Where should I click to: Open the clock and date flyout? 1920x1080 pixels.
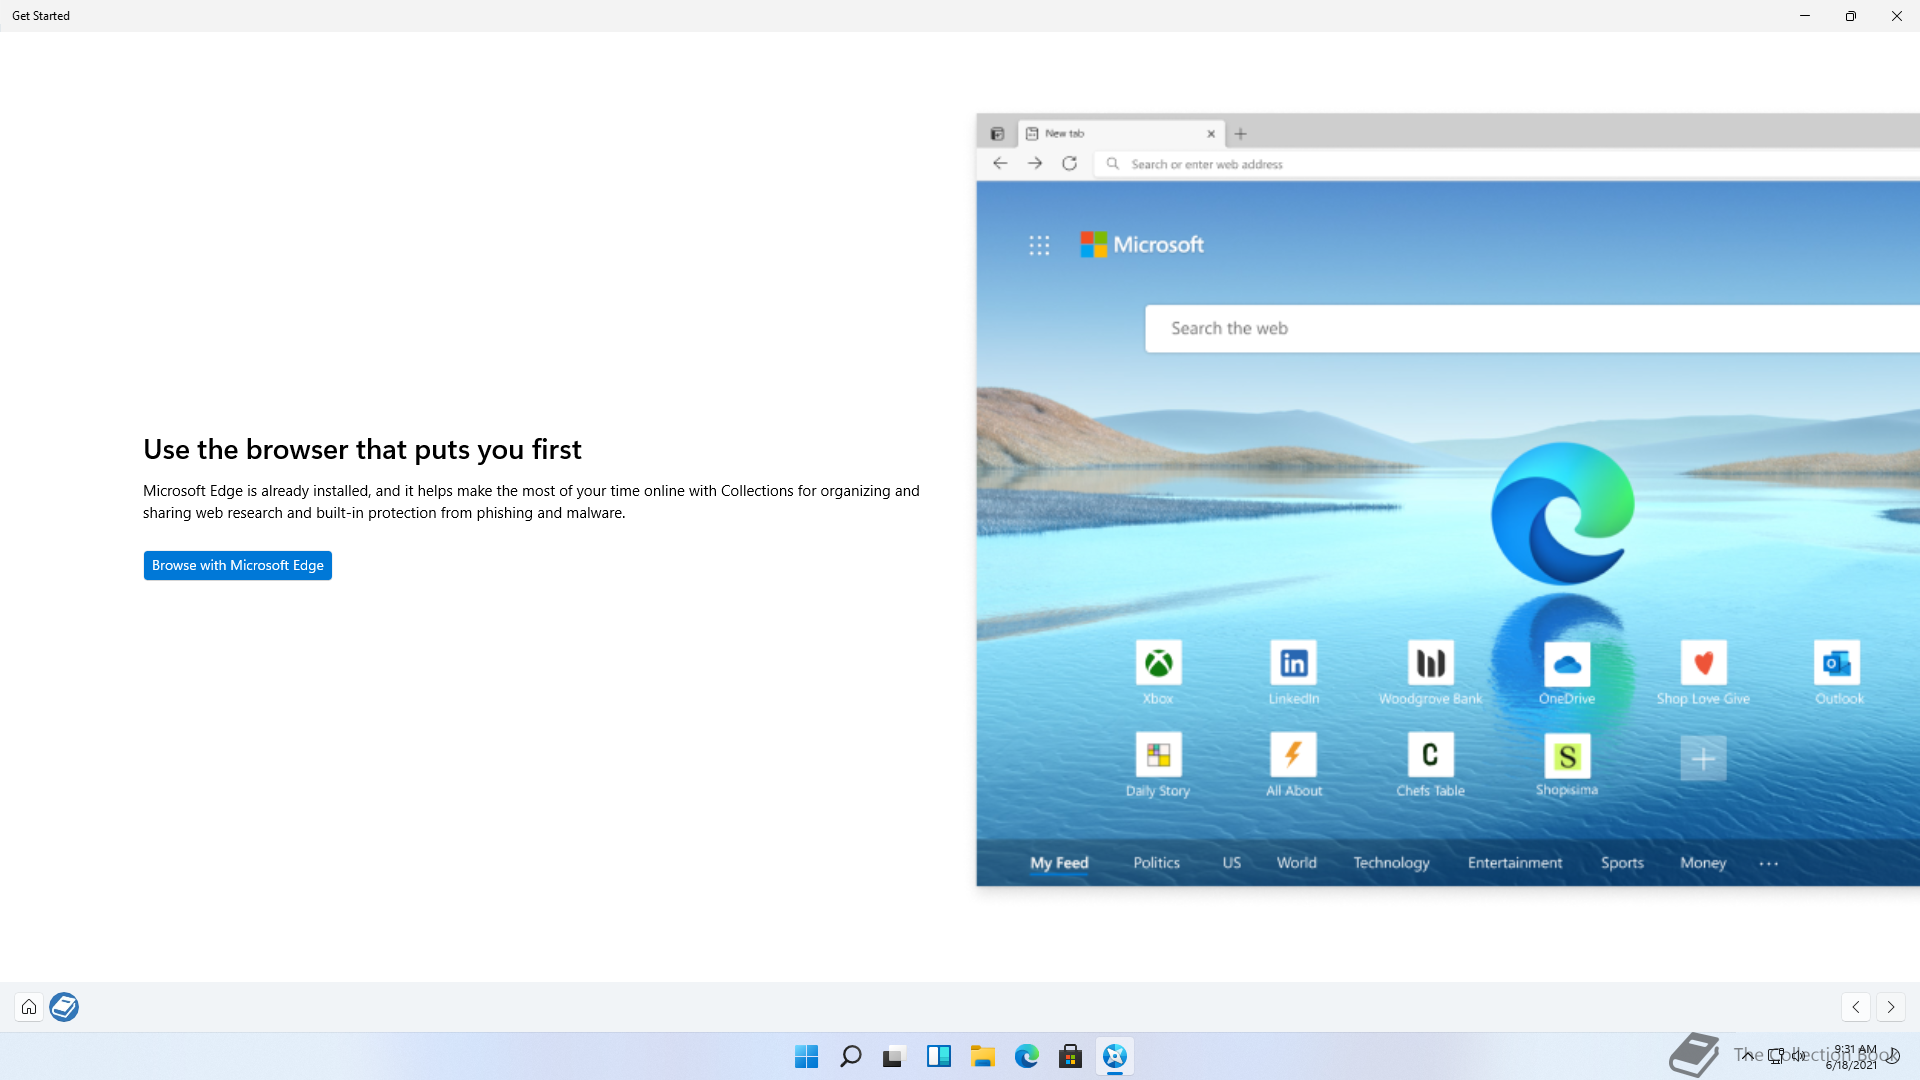tap(1853, 1057)
